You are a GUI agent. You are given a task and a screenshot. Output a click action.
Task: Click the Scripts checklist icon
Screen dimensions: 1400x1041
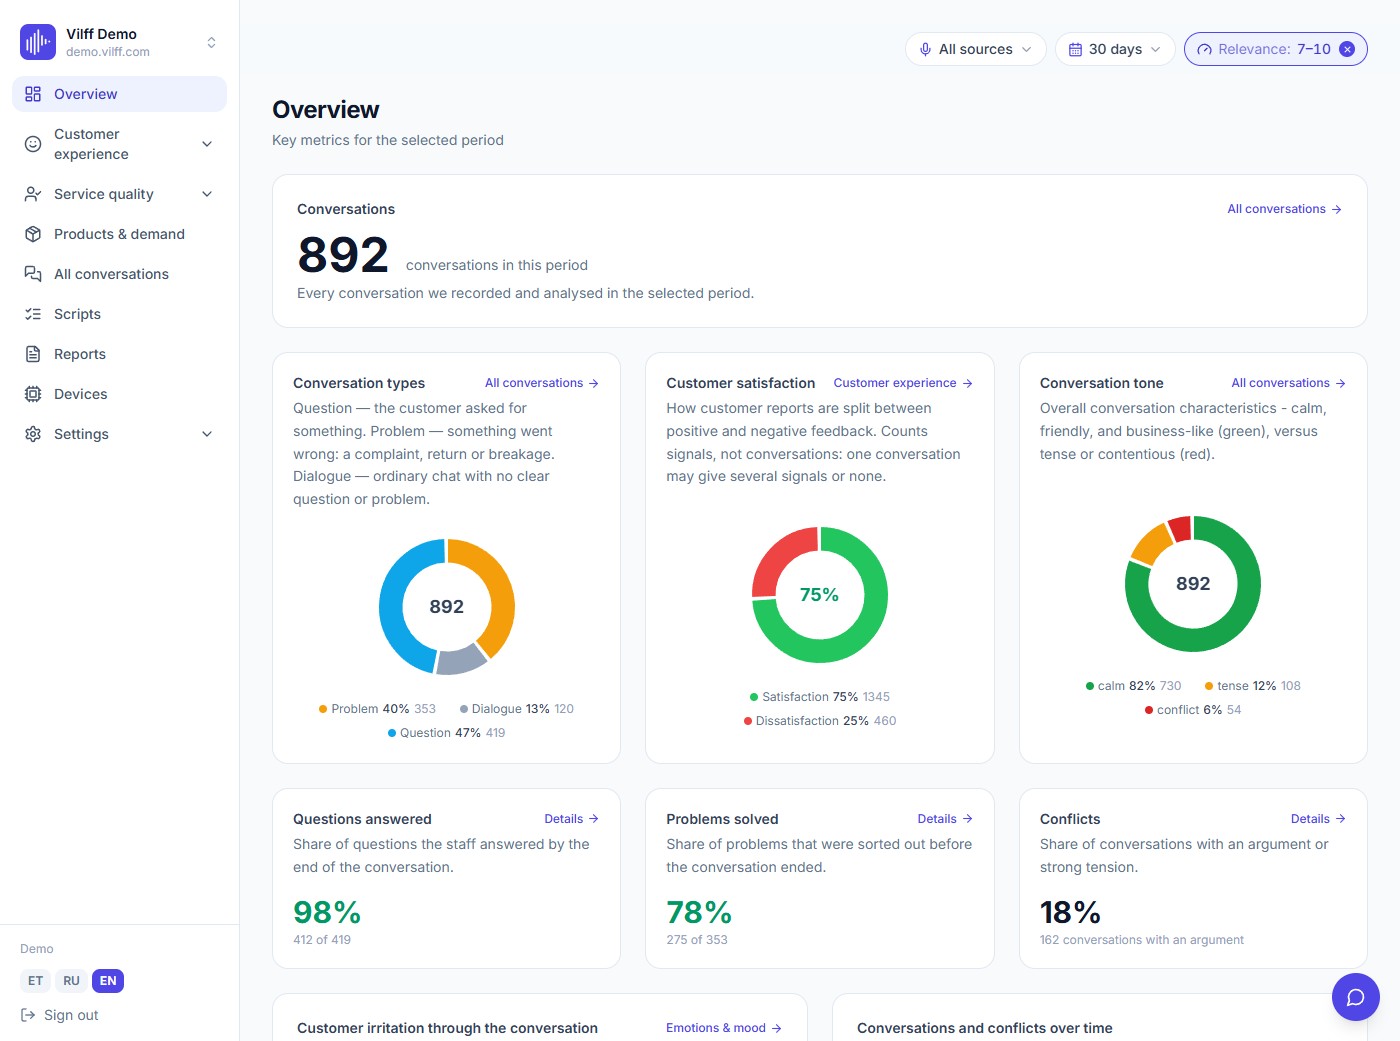coord(33,314)
